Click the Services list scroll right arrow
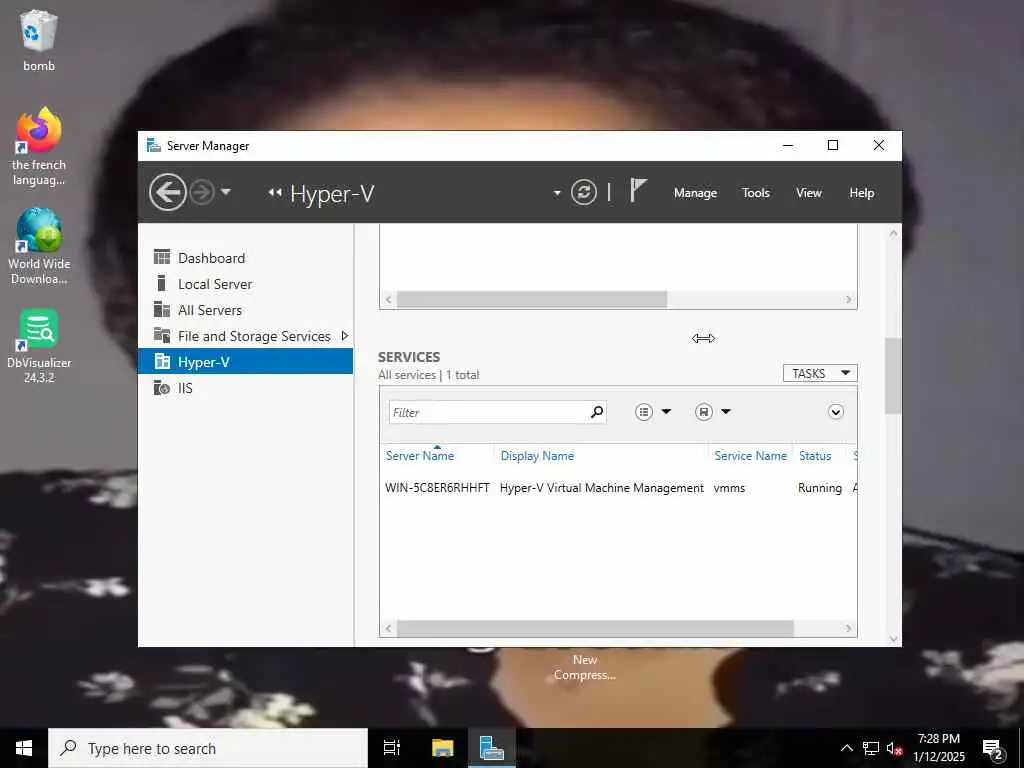The image size is (1024, 768). click(x=848, y=628)
